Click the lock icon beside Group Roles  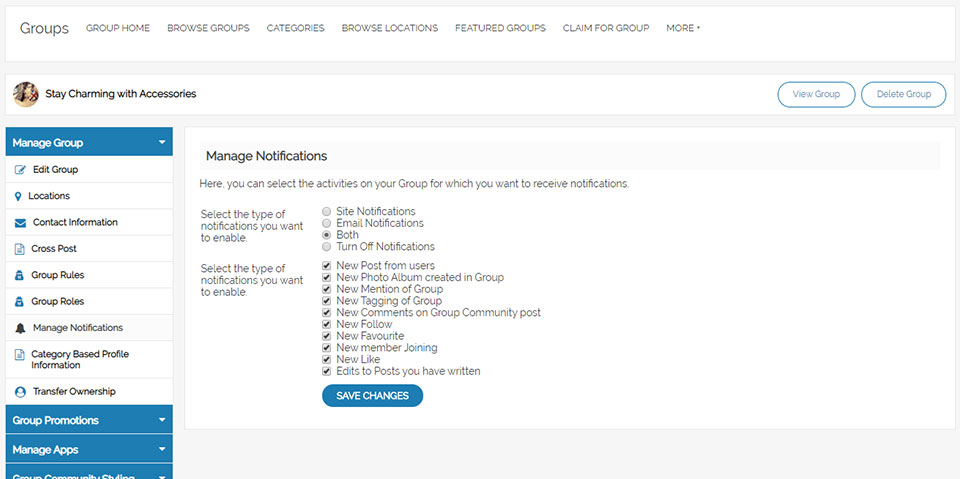point(20,301)
